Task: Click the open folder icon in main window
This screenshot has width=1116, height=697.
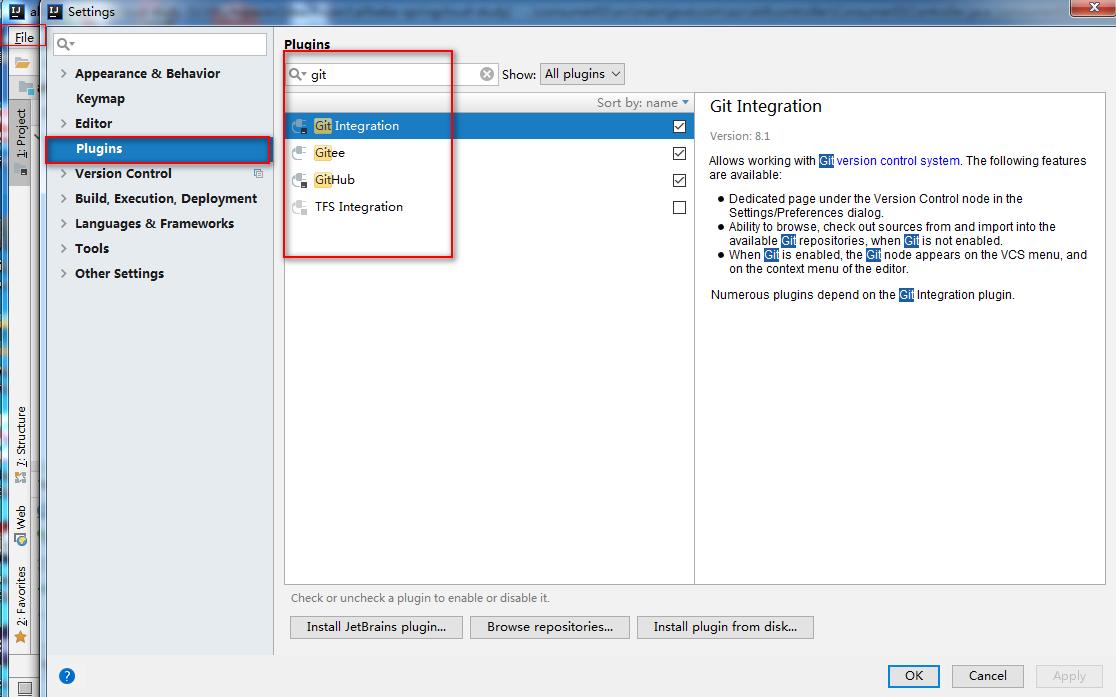Action: coord(23,63)
